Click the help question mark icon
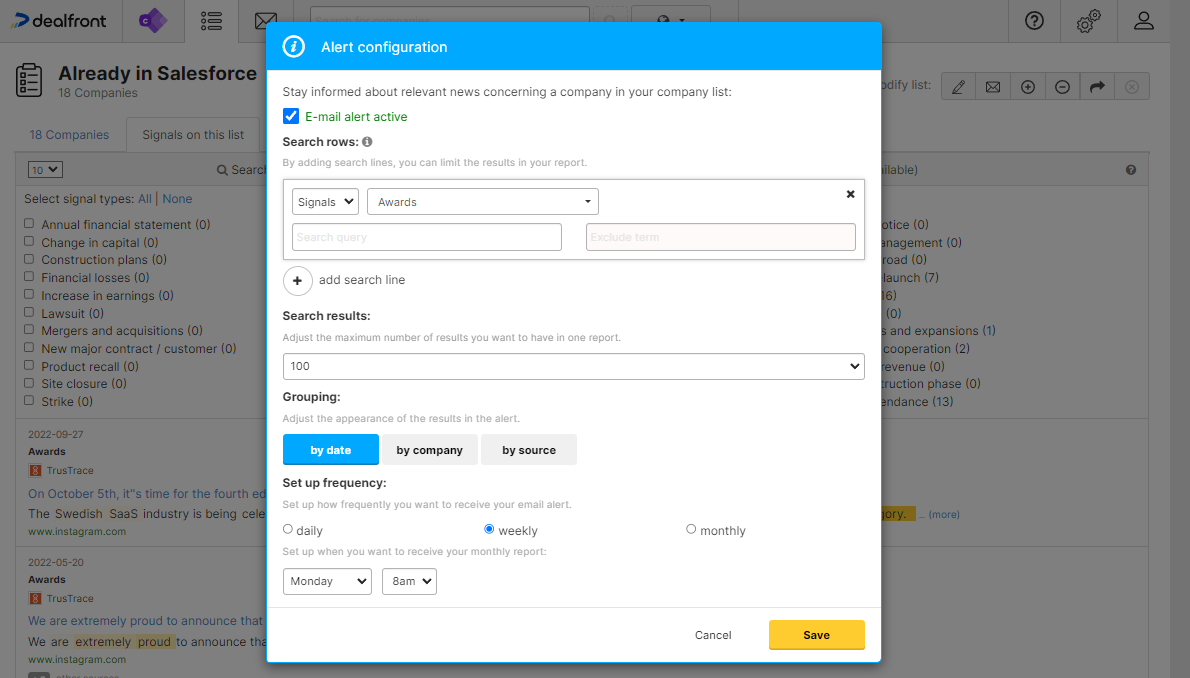Image resolution: width=1190 pixels, height=678 pixels. coord(1034,21)
